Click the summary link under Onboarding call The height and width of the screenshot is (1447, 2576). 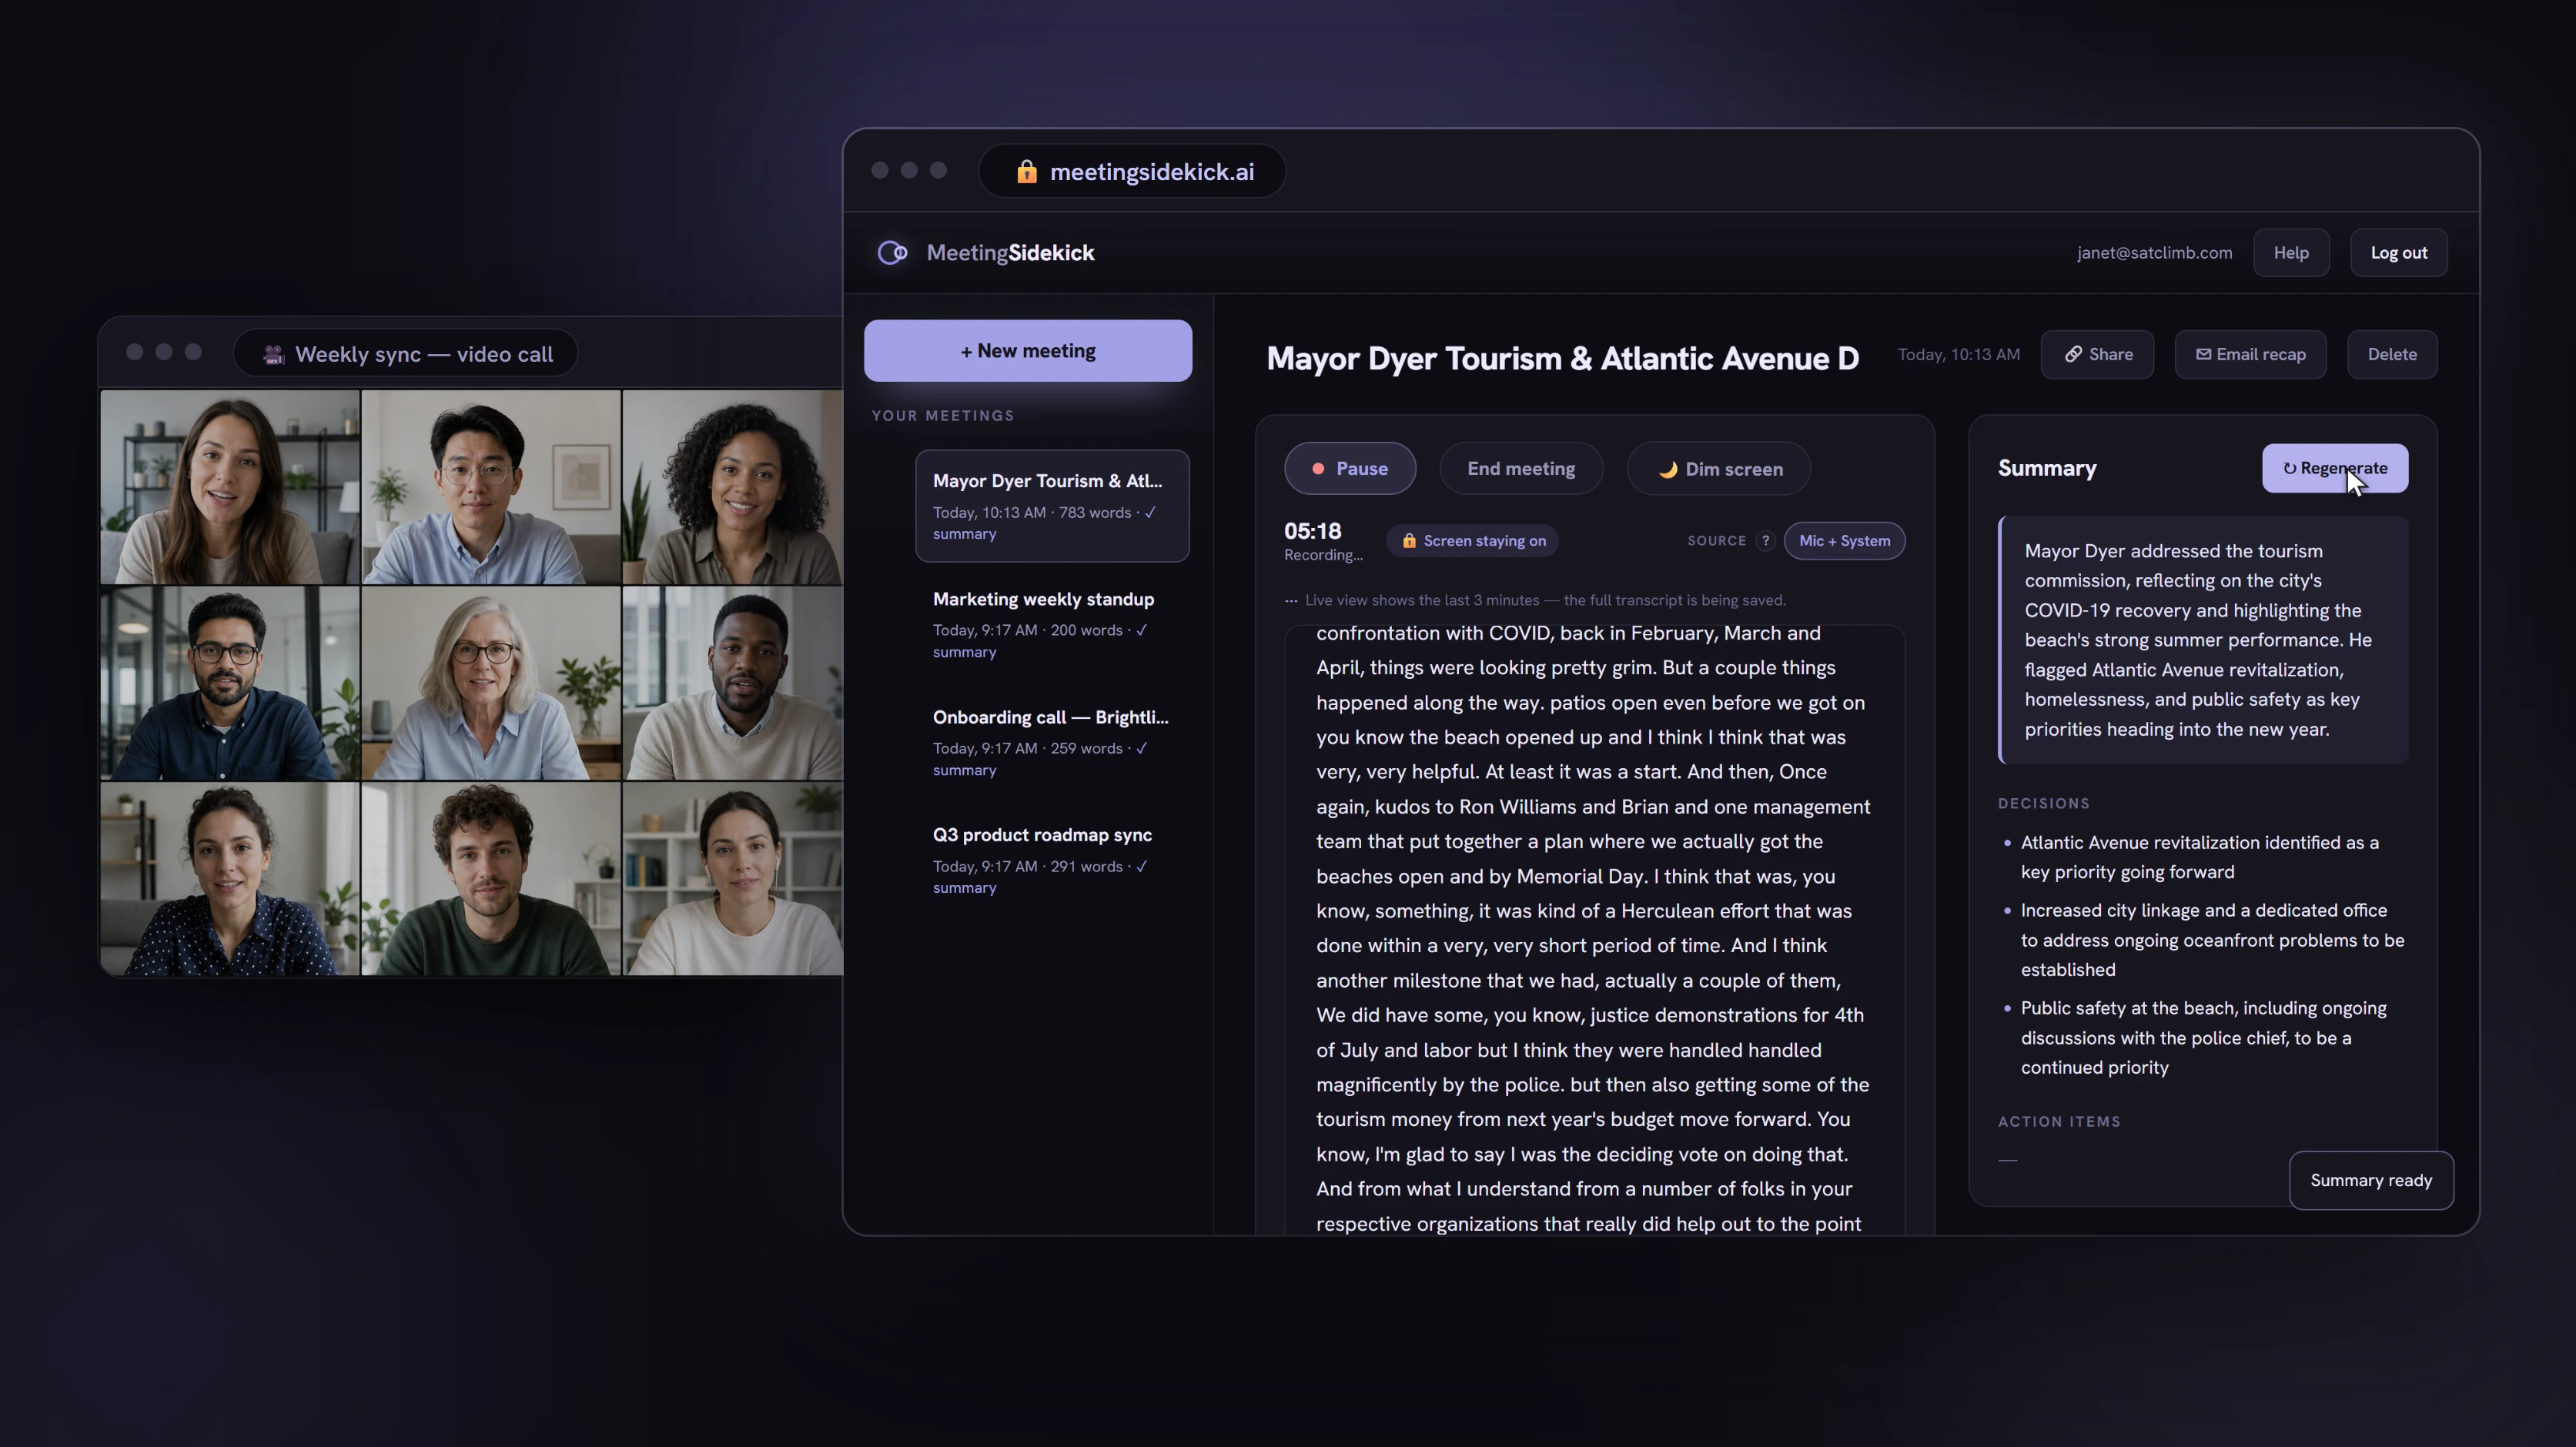(964, 770)
